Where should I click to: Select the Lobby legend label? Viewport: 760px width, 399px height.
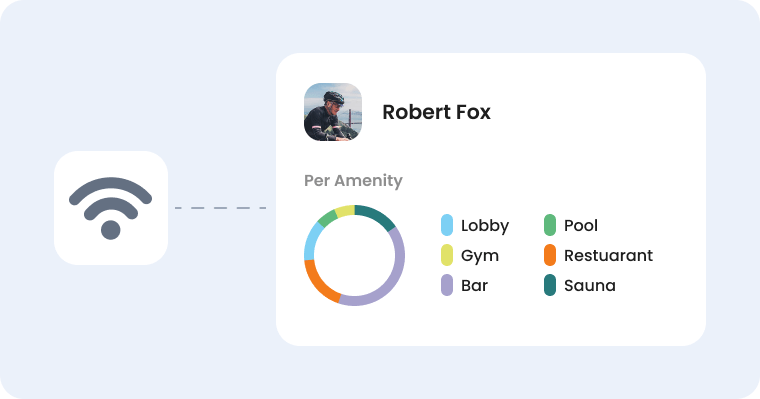pos(485,226)
